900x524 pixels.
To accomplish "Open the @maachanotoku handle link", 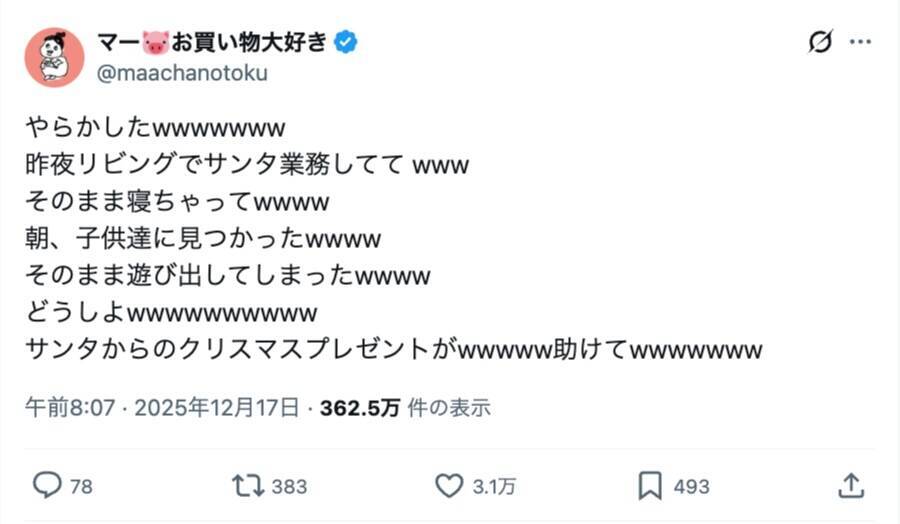I will point(182,73).
